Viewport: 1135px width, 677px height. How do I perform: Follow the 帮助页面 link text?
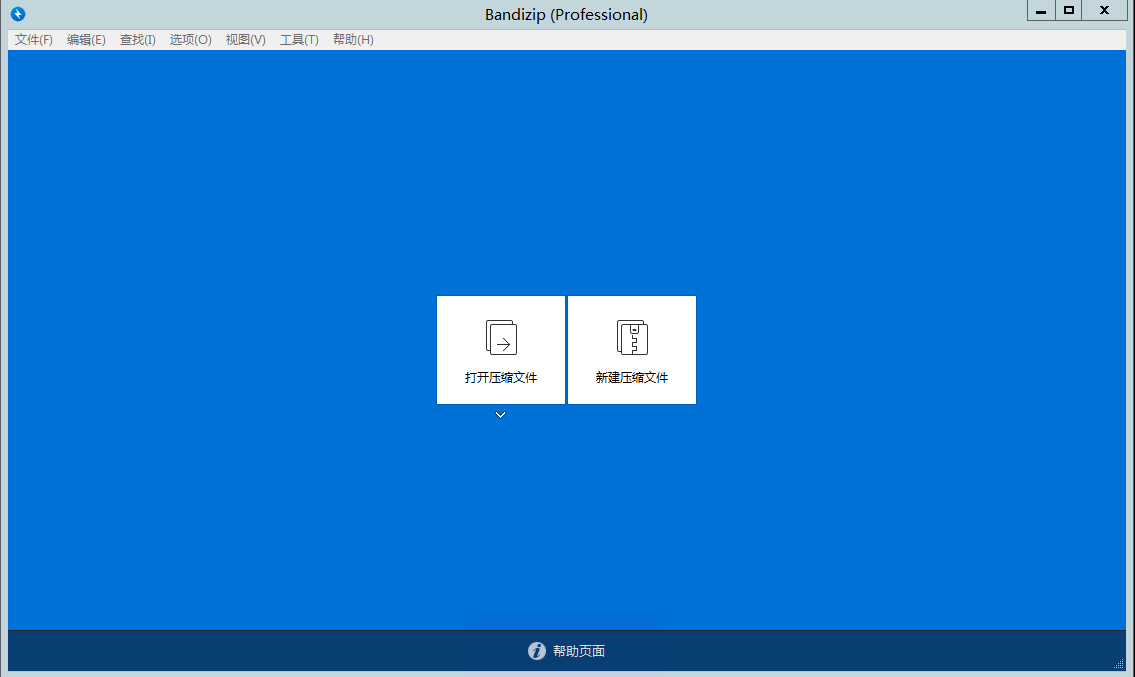click(579, 651)
